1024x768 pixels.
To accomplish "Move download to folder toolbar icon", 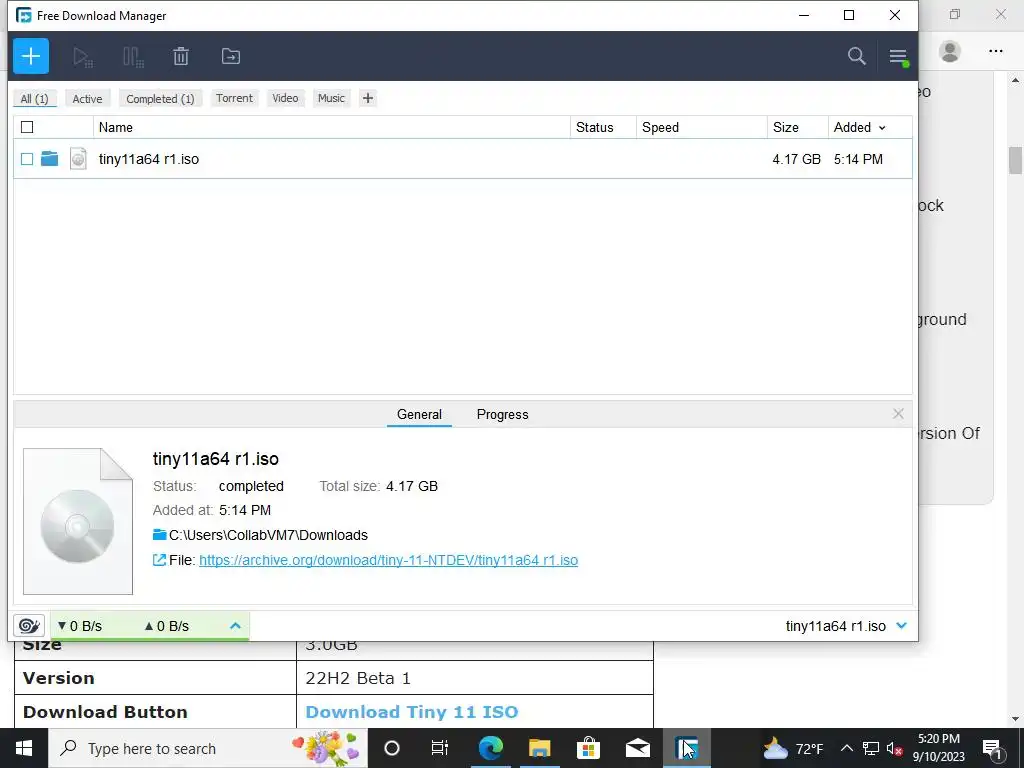I will click(x=231, y=57).
